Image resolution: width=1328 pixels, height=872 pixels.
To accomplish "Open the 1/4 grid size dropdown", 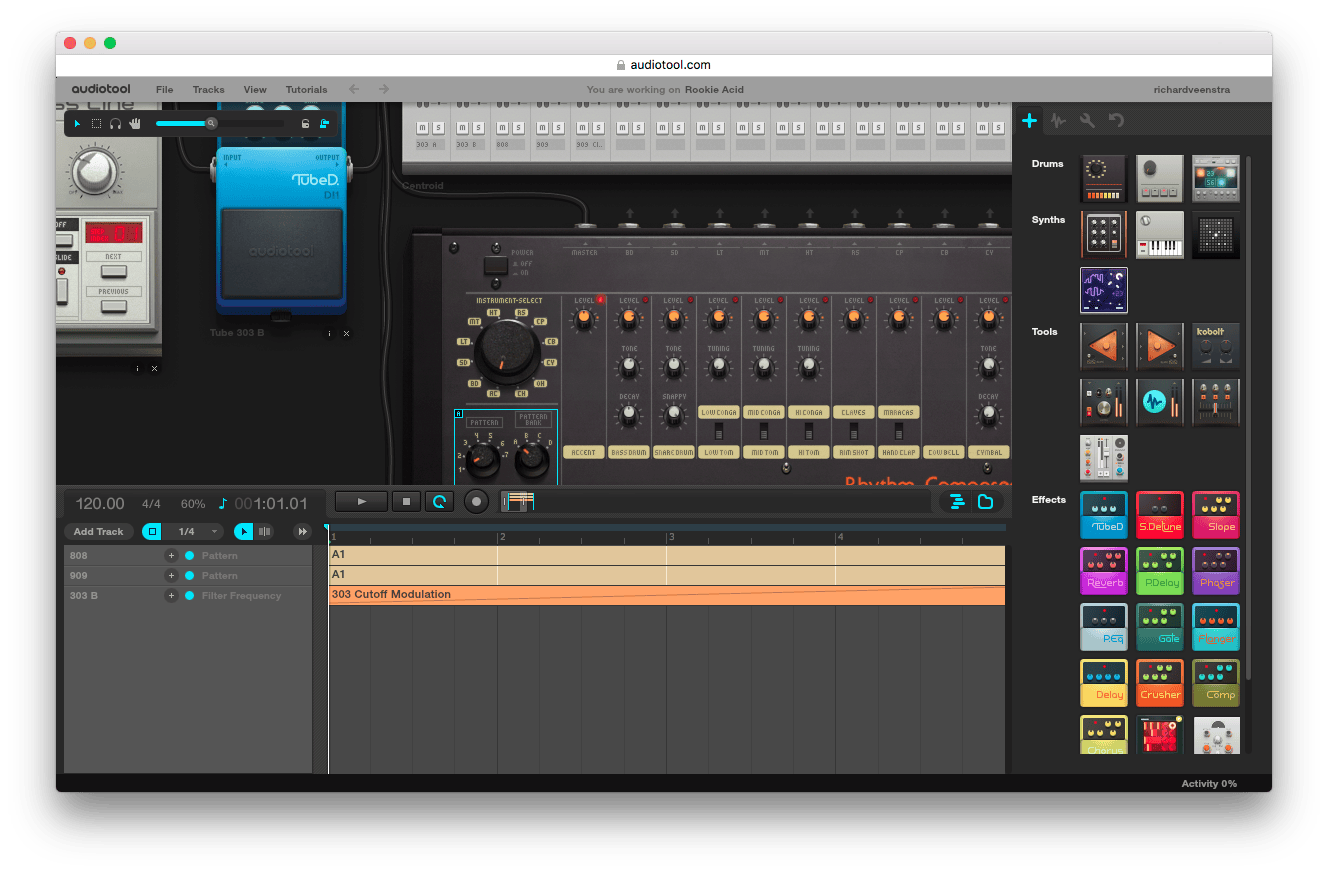I will pos(196,531).
